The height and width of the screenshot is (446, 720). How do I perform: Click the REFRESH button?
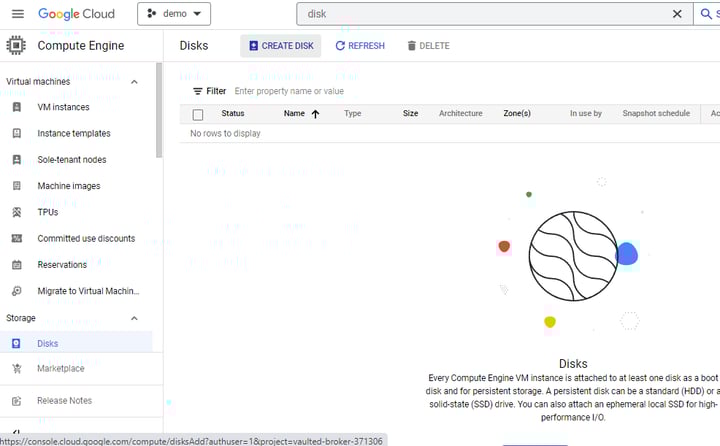(x=360, y=46)
